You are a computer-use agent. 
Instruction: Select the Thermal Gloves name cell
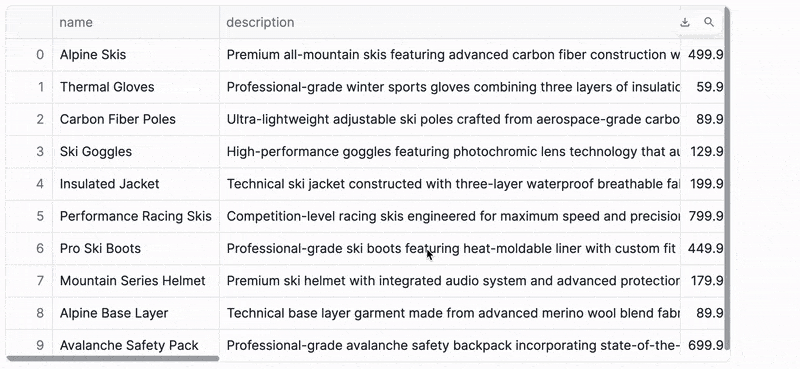click(136, 87)
